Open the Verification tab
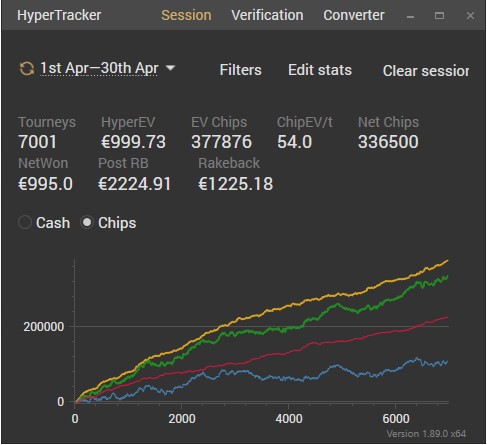This screenshot has height=445, width=487. 267,15
